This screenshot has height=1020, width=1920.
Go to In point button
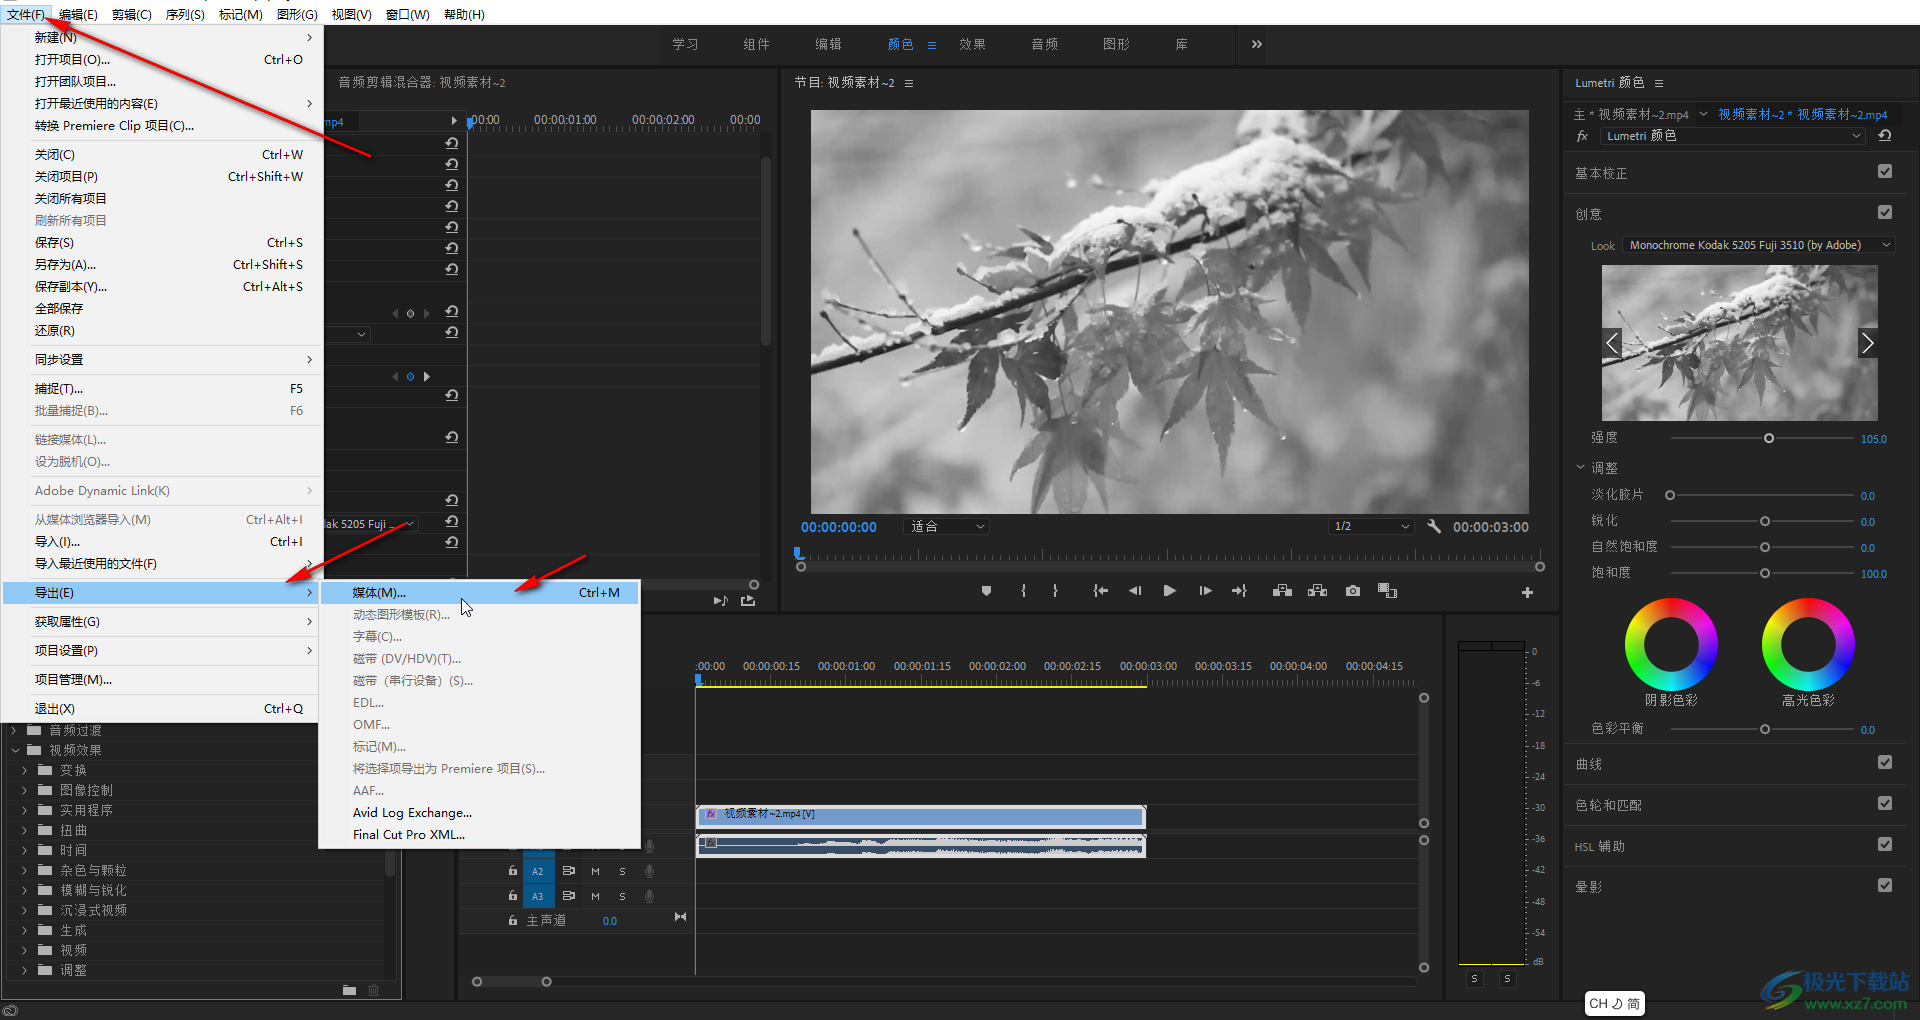point(1100,591)
